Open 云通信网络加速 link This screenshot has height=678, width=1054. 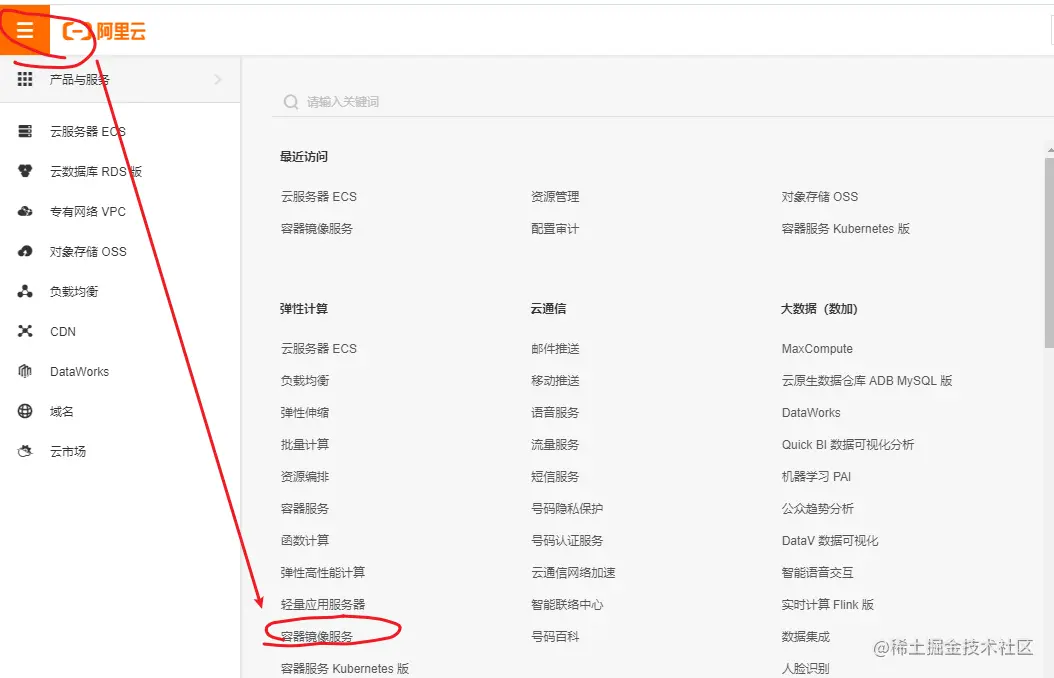[573, 572]
